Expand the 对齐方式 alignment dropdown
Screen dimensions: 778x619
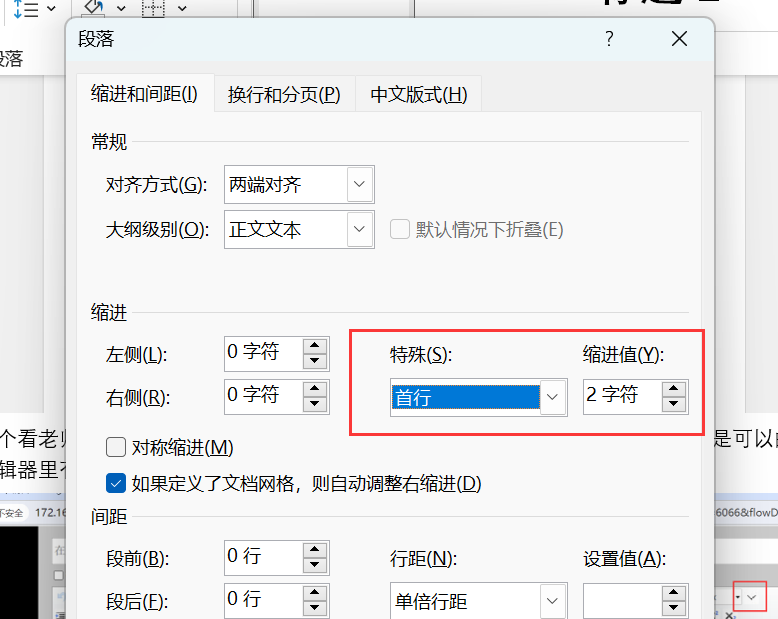pos(360,185)
